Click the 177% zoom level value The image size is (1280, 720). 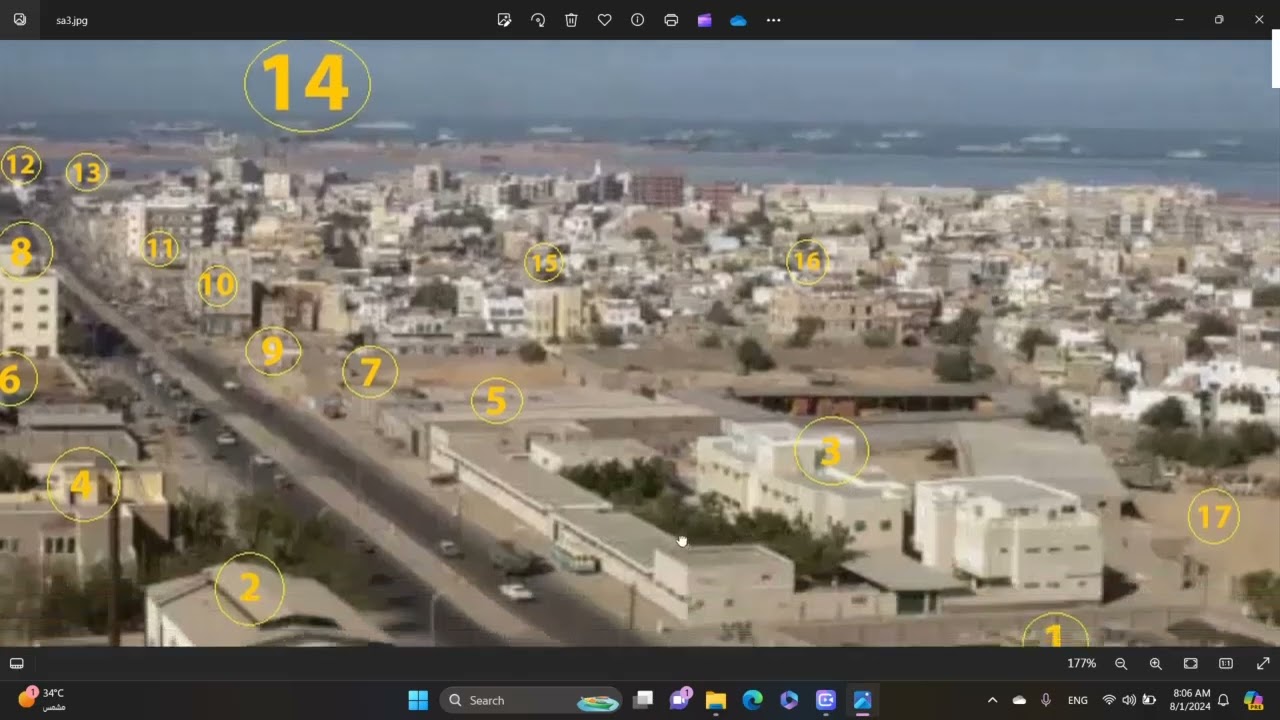tap(1081, 663)
